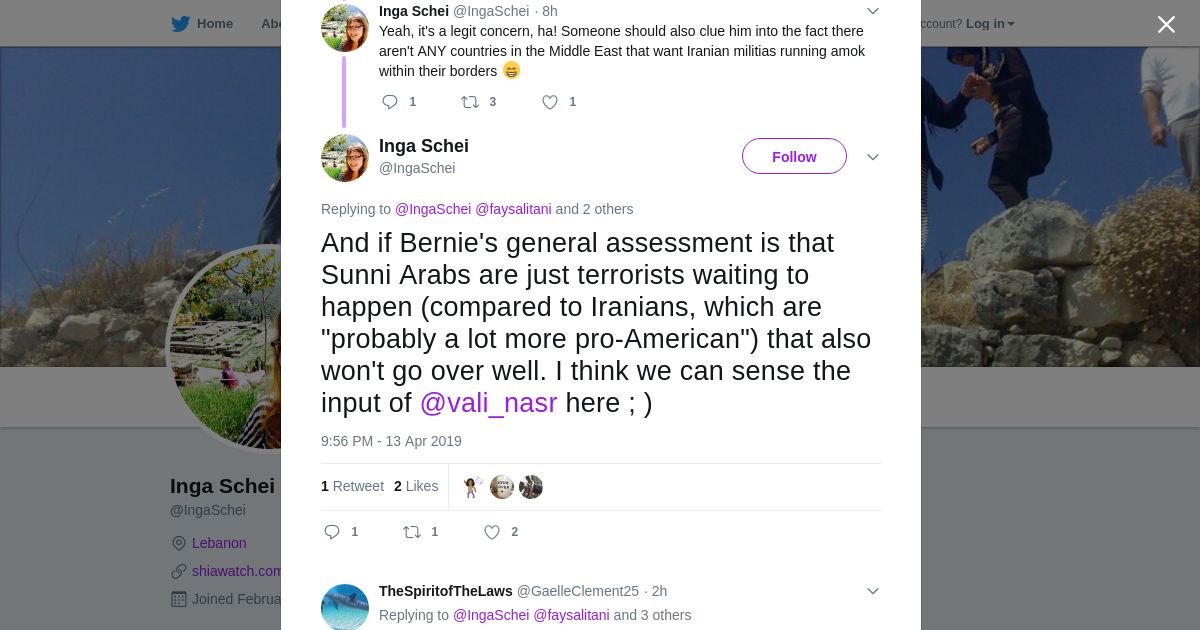Image resolution: width=1200 pixels, height=630 pixels.
Task: Reply to the main tweet about Bernie
Action: point(333,532)
